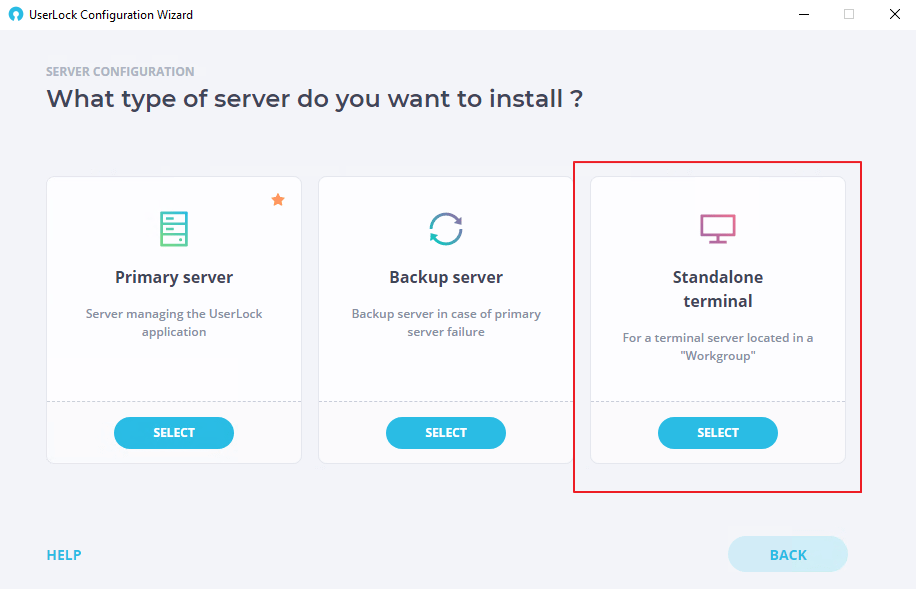Minimize the UserLock Configuration Wizard window

[804, 15]
